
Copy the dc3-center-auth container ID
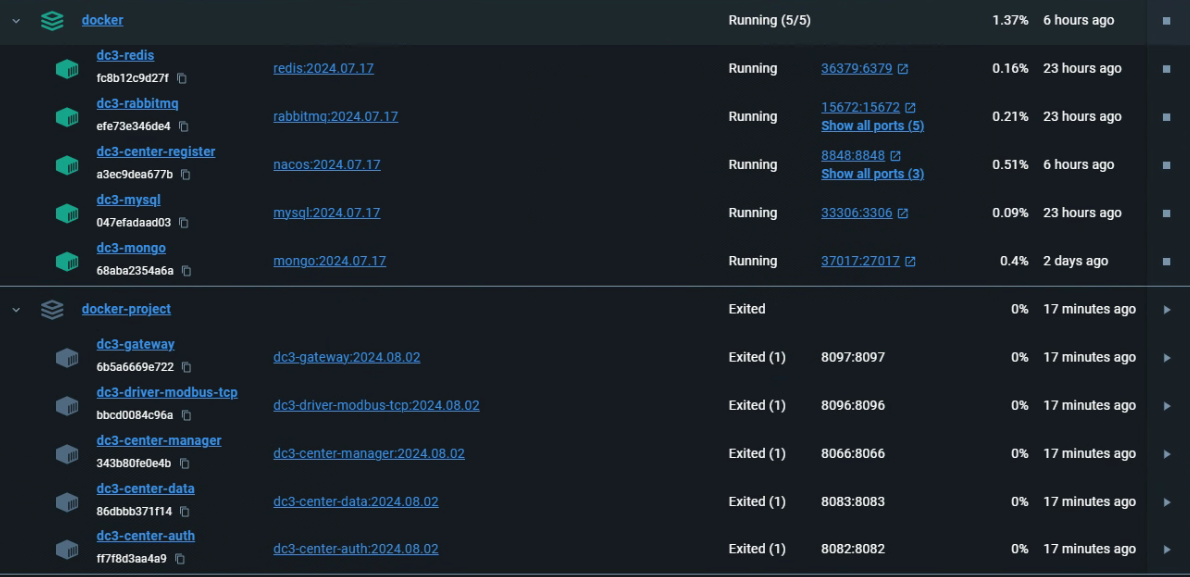click(180, 559)
